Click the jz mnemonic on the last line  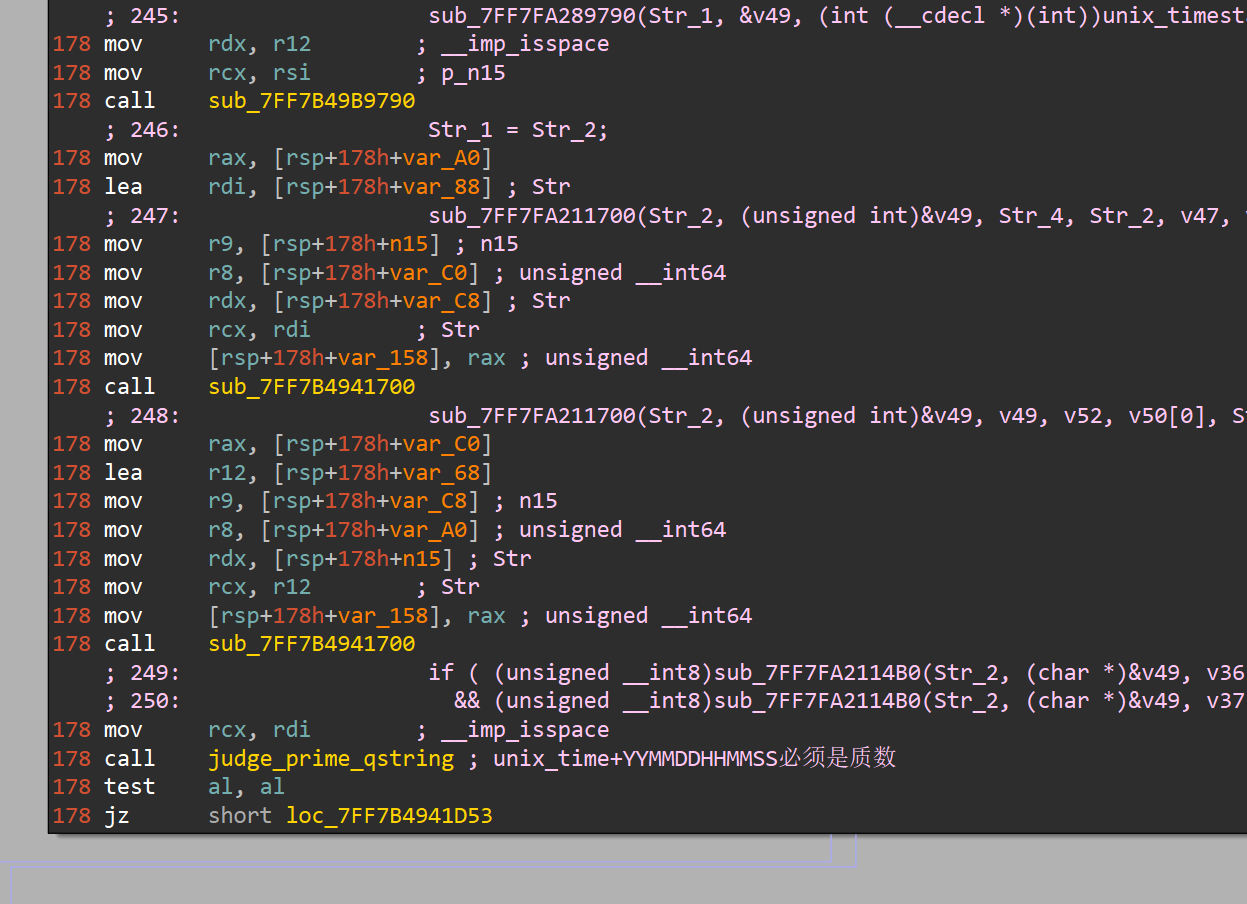pyautogui.click(x=116, y=816)
